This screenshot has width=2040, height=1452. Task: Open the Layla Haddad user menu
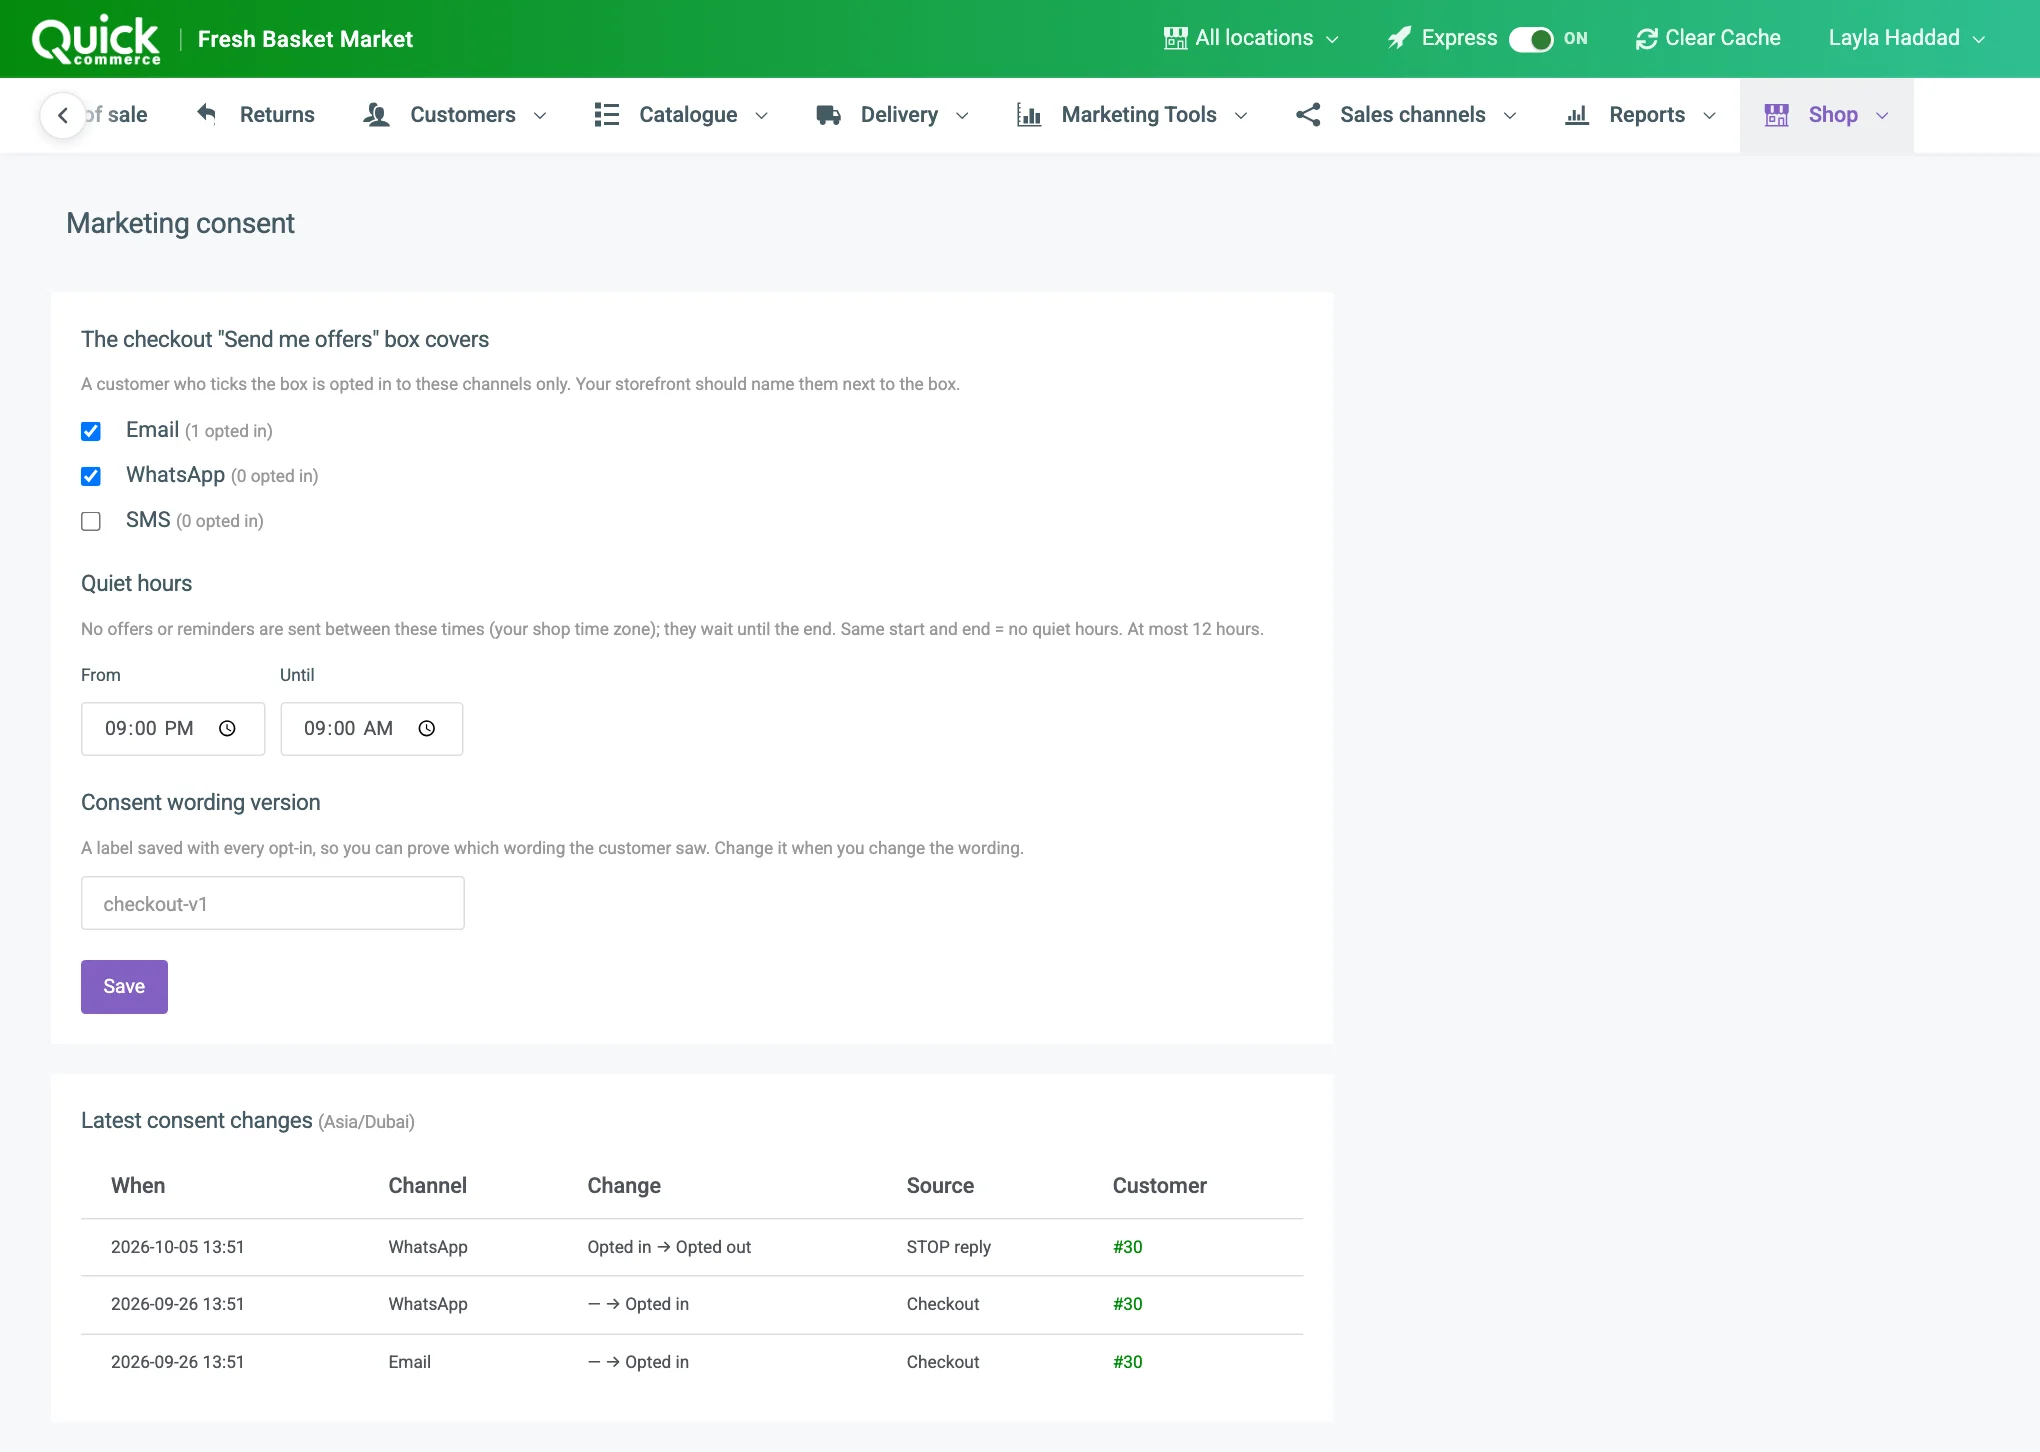point(1907,38)
